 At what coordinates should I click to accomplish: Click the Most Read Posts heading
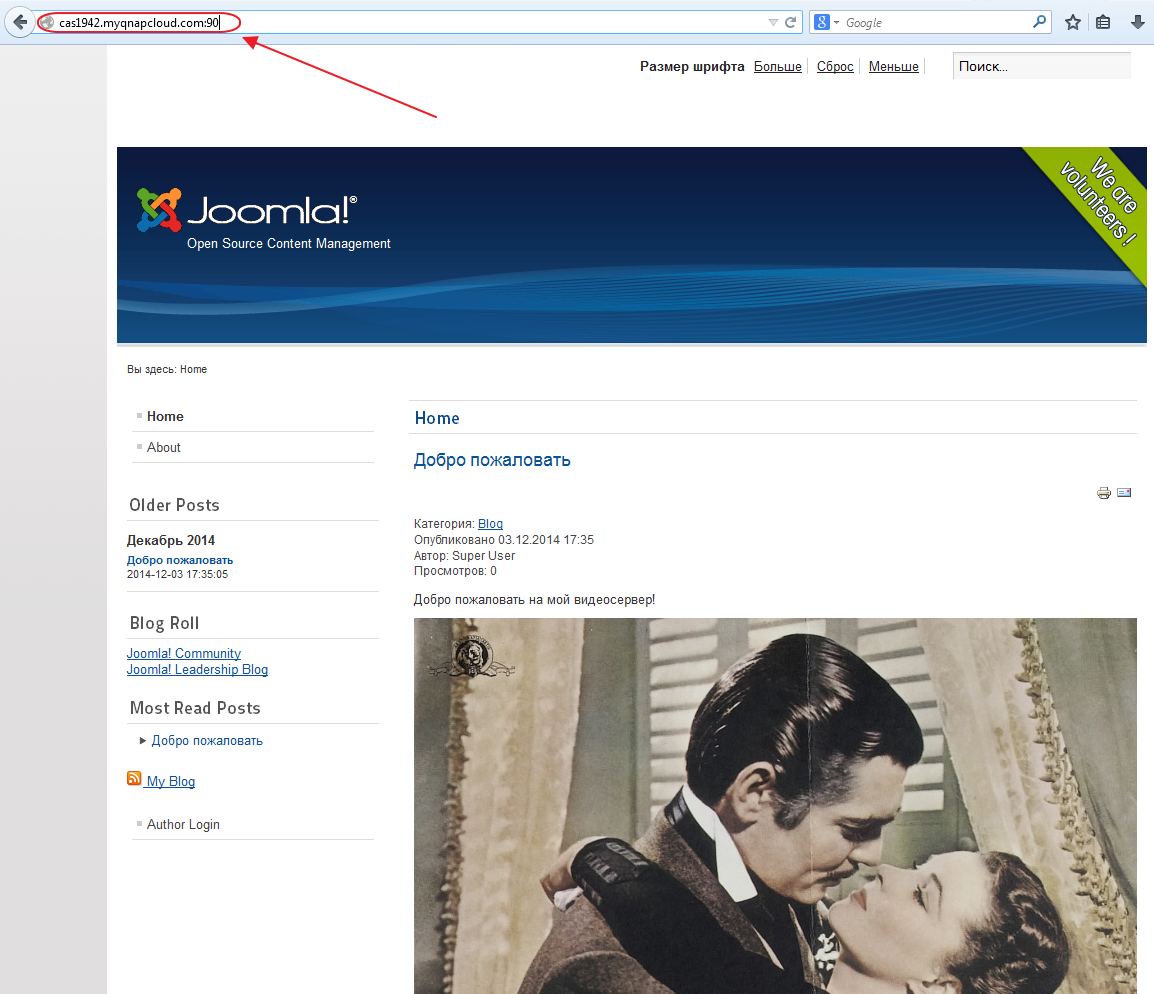point(195,708)
